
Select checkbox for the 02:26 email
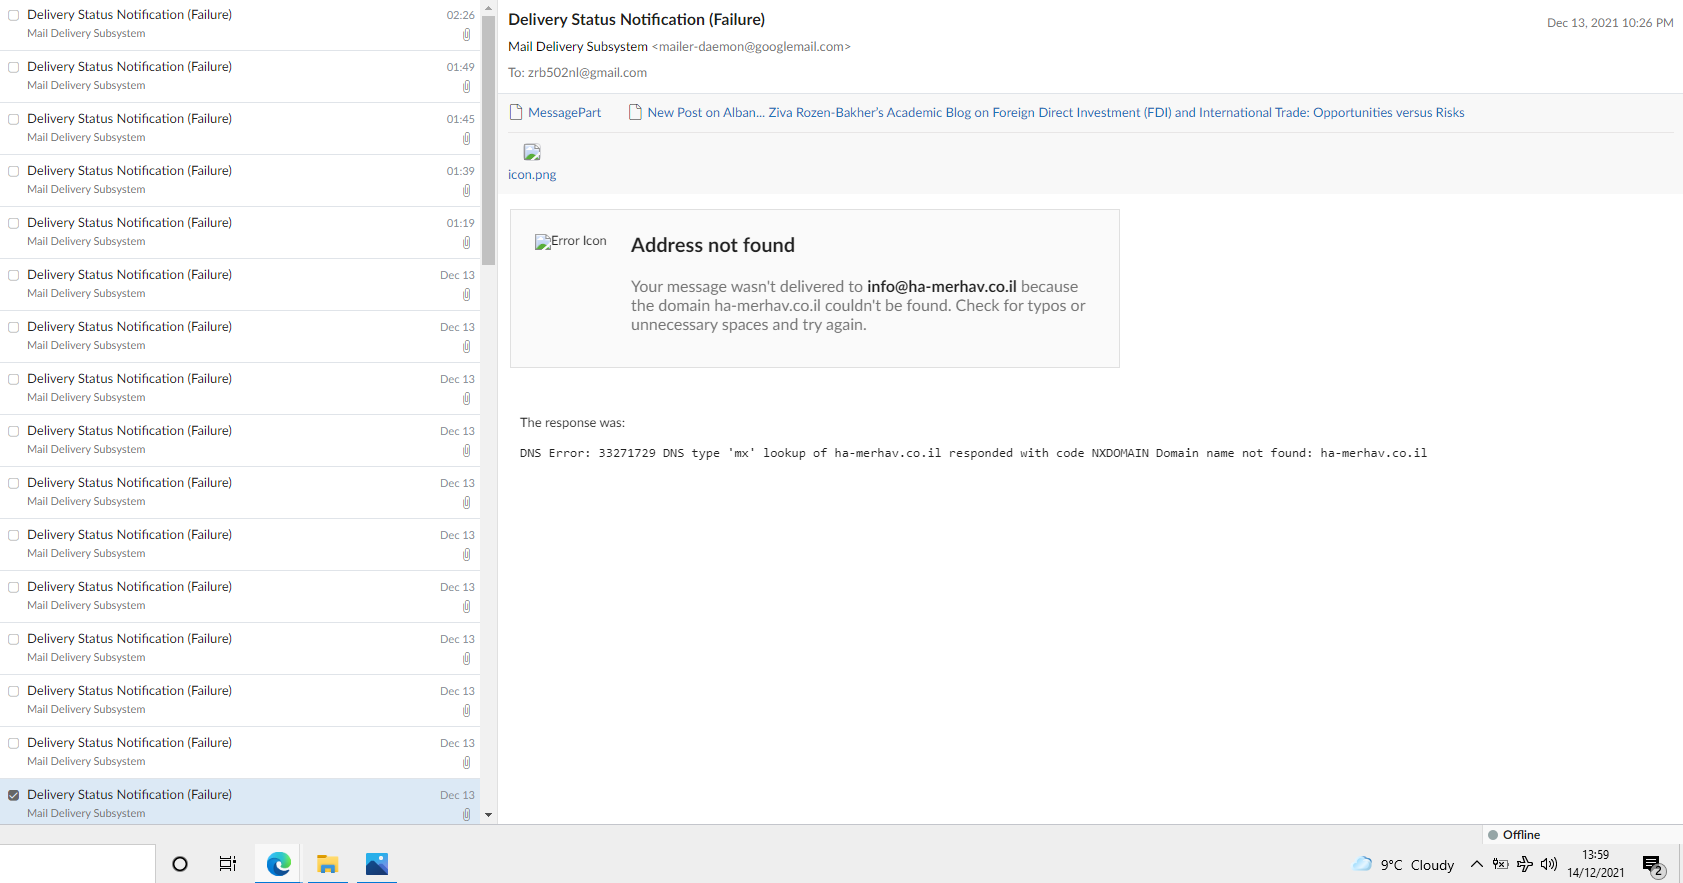[x=14, y=15]
